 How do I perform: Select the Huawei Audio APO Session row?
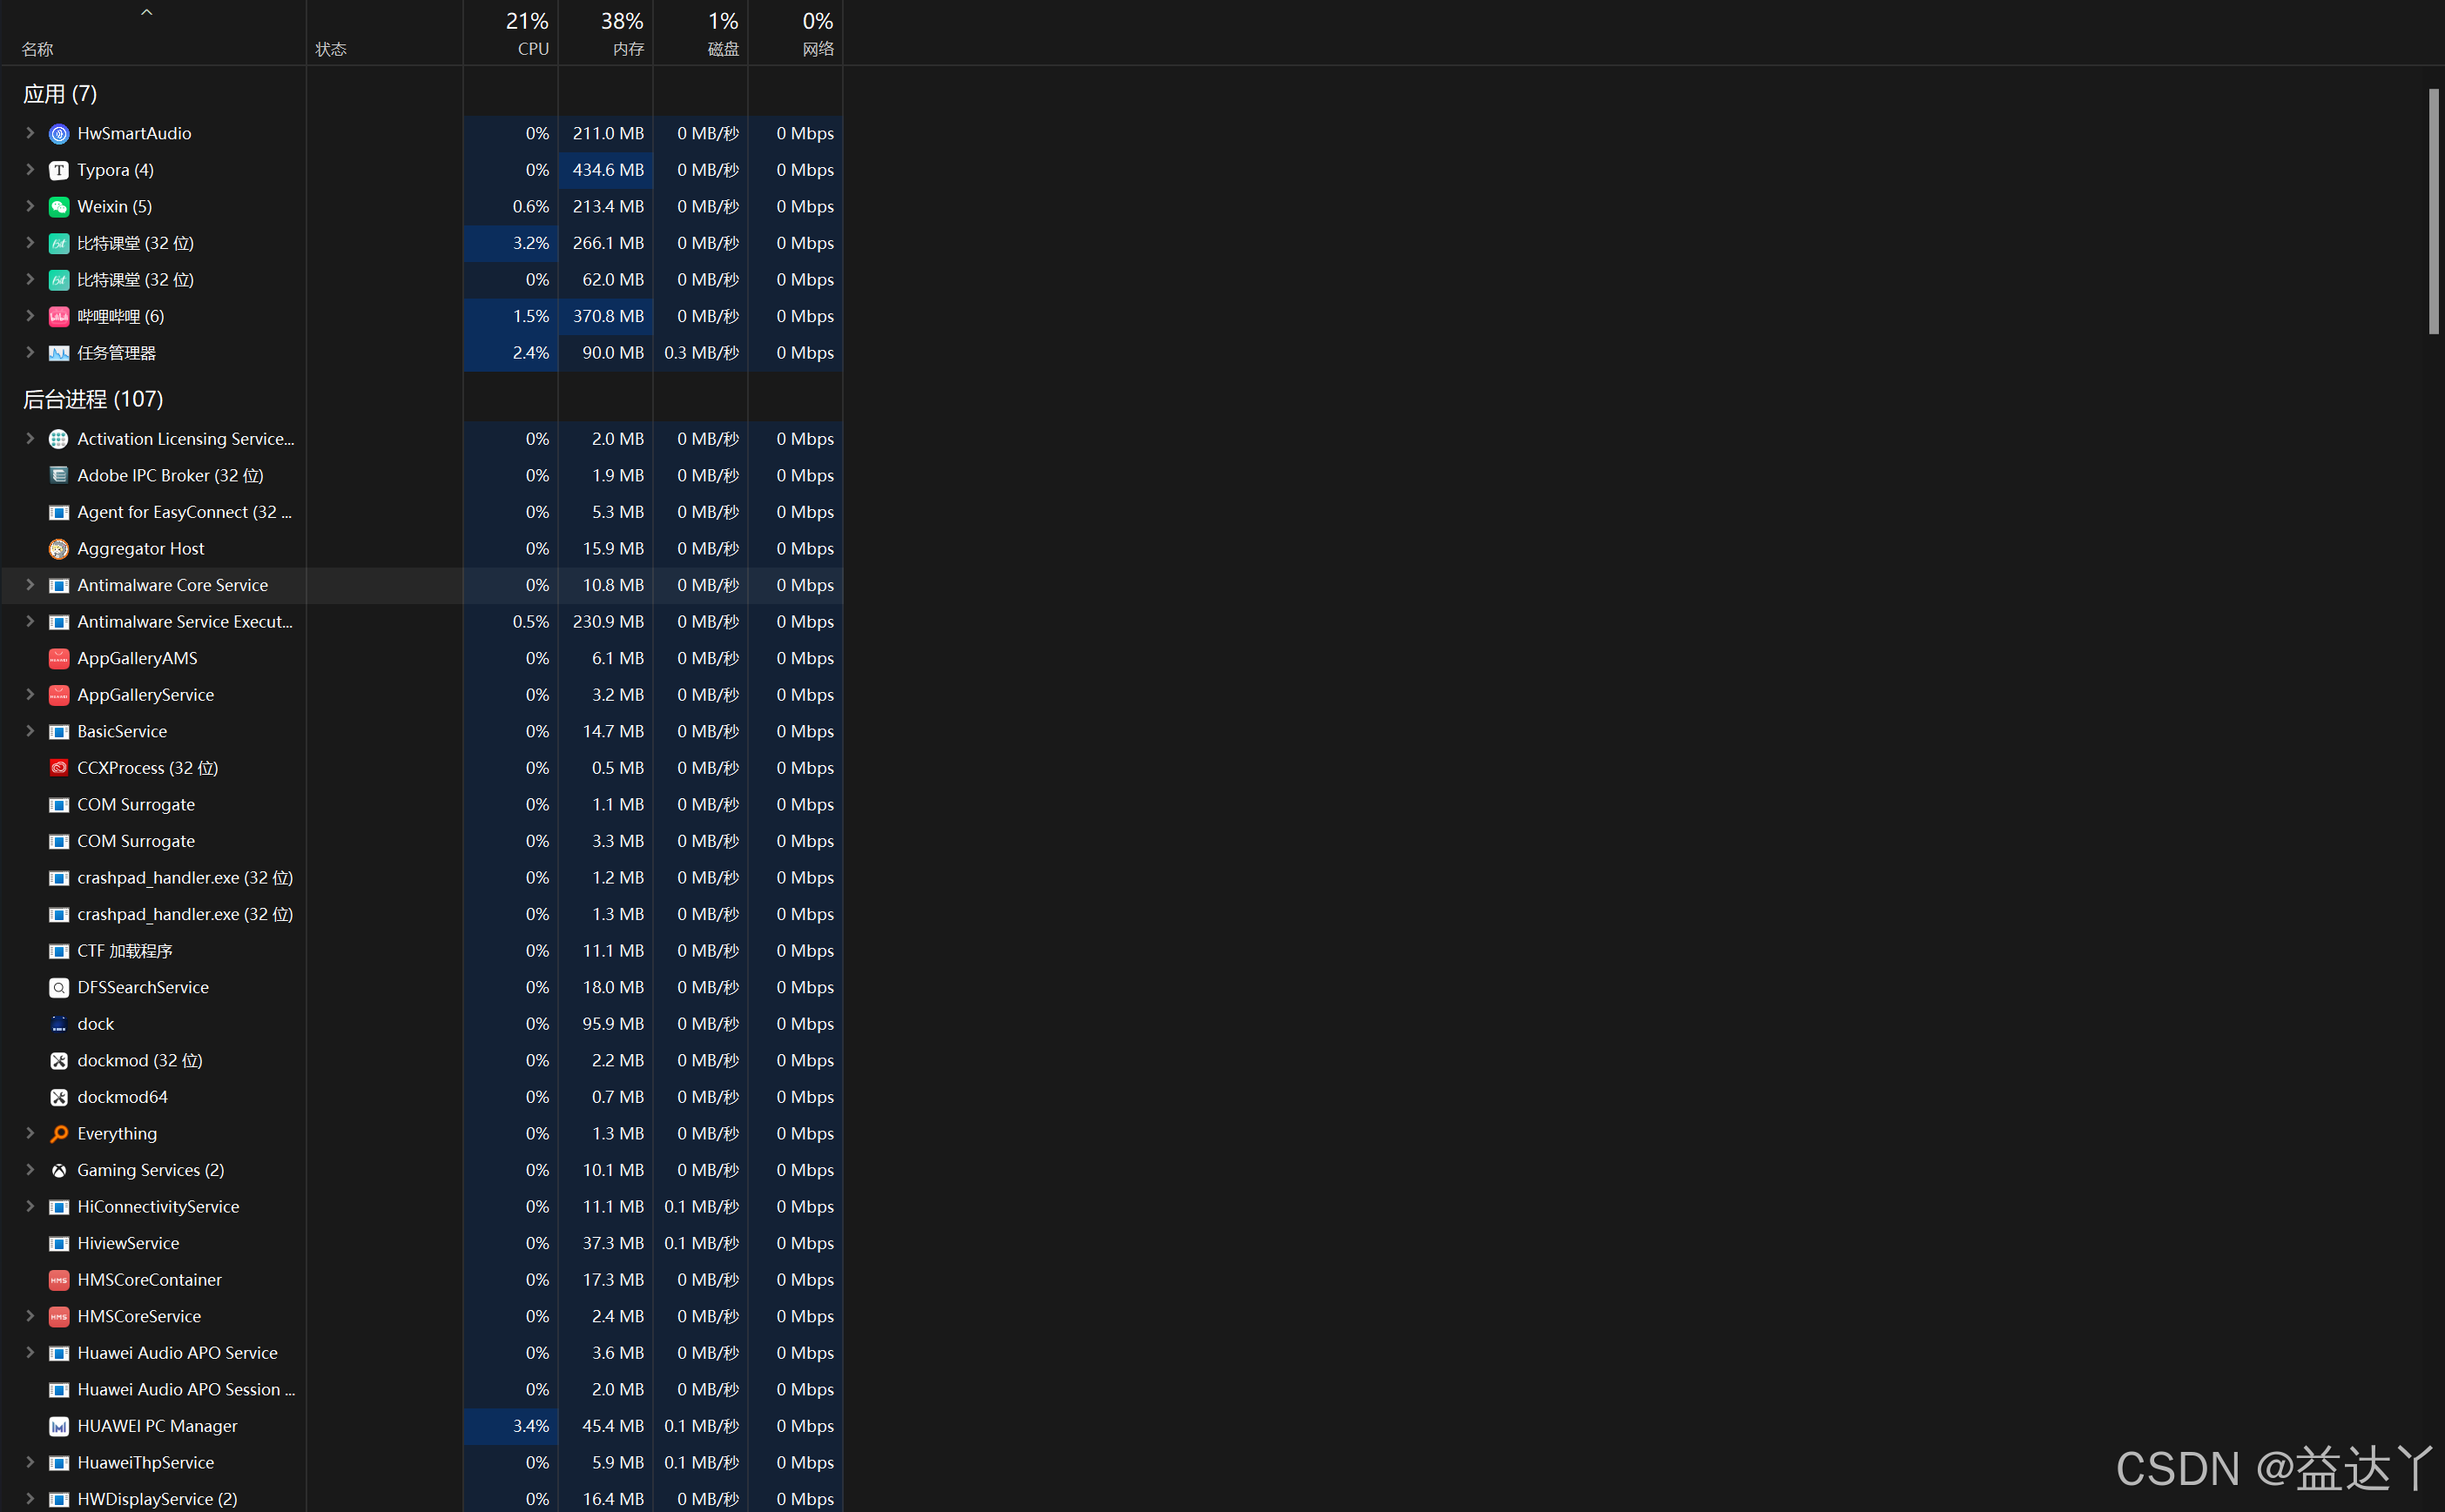coord(422,1390)
